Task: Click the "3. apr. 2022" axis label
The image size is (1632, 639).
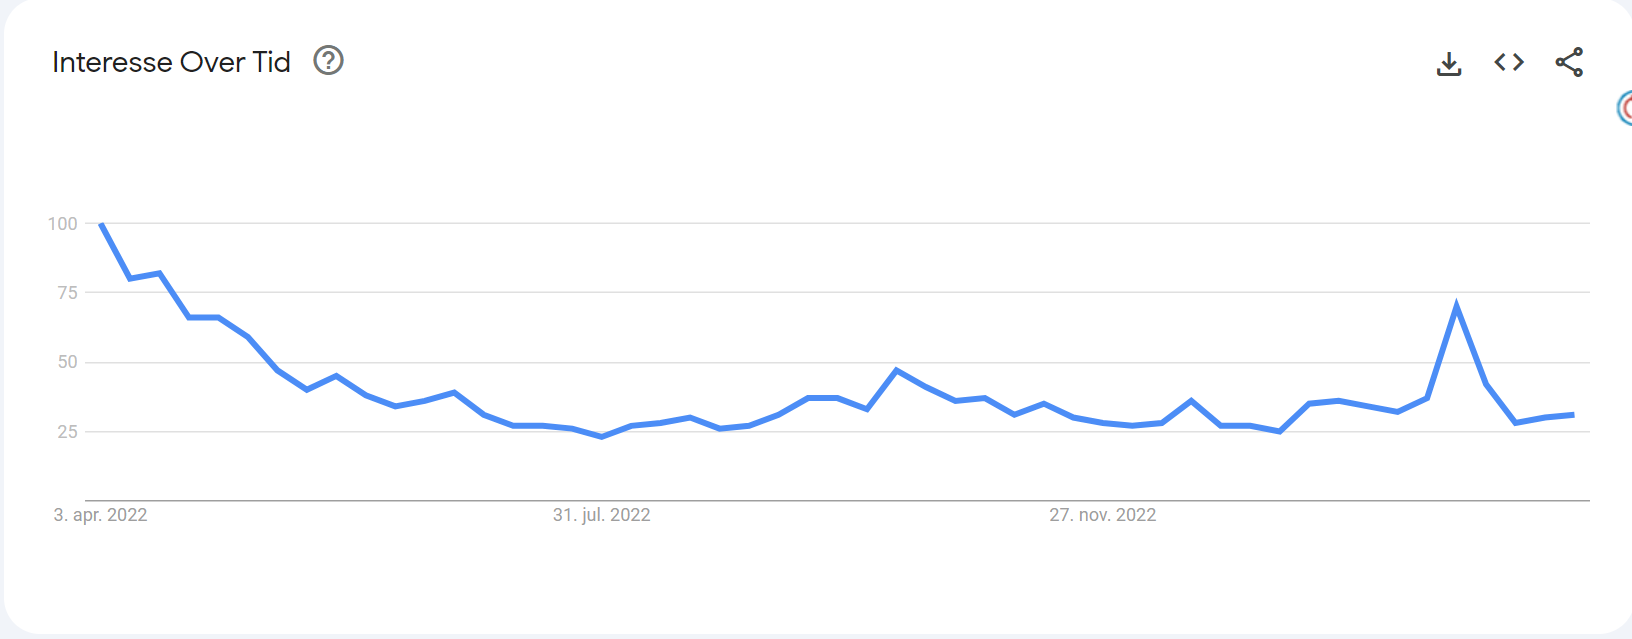Action: click(100, 515)
